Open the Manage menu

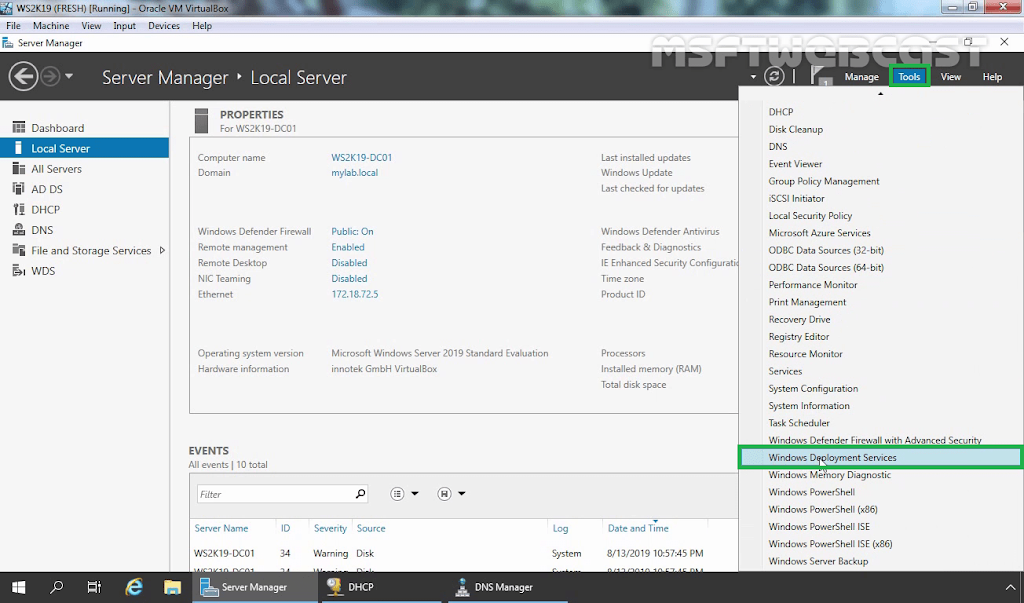pyautogui.click(x=860, y=75)
